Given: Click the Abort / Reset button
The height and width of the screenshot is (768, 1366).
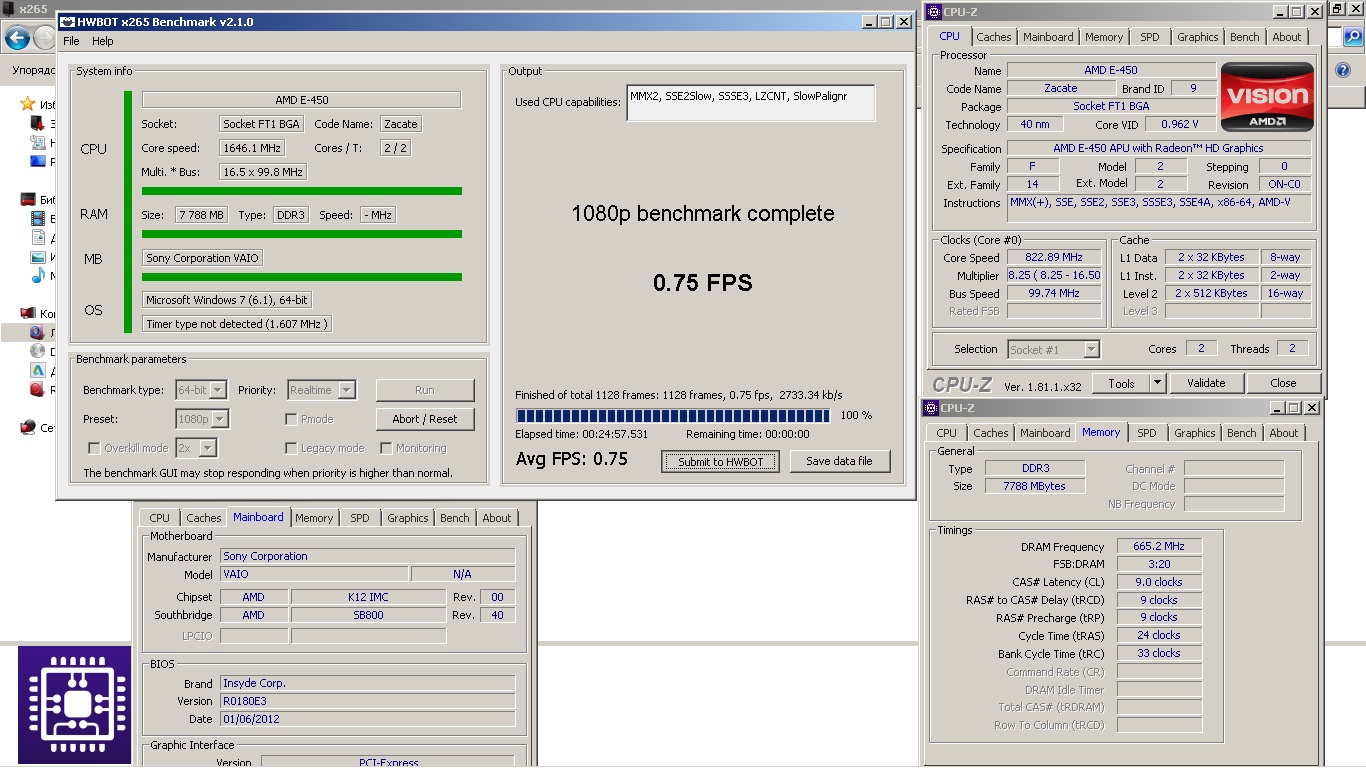Looking at the screenshot, I should 425,419.
